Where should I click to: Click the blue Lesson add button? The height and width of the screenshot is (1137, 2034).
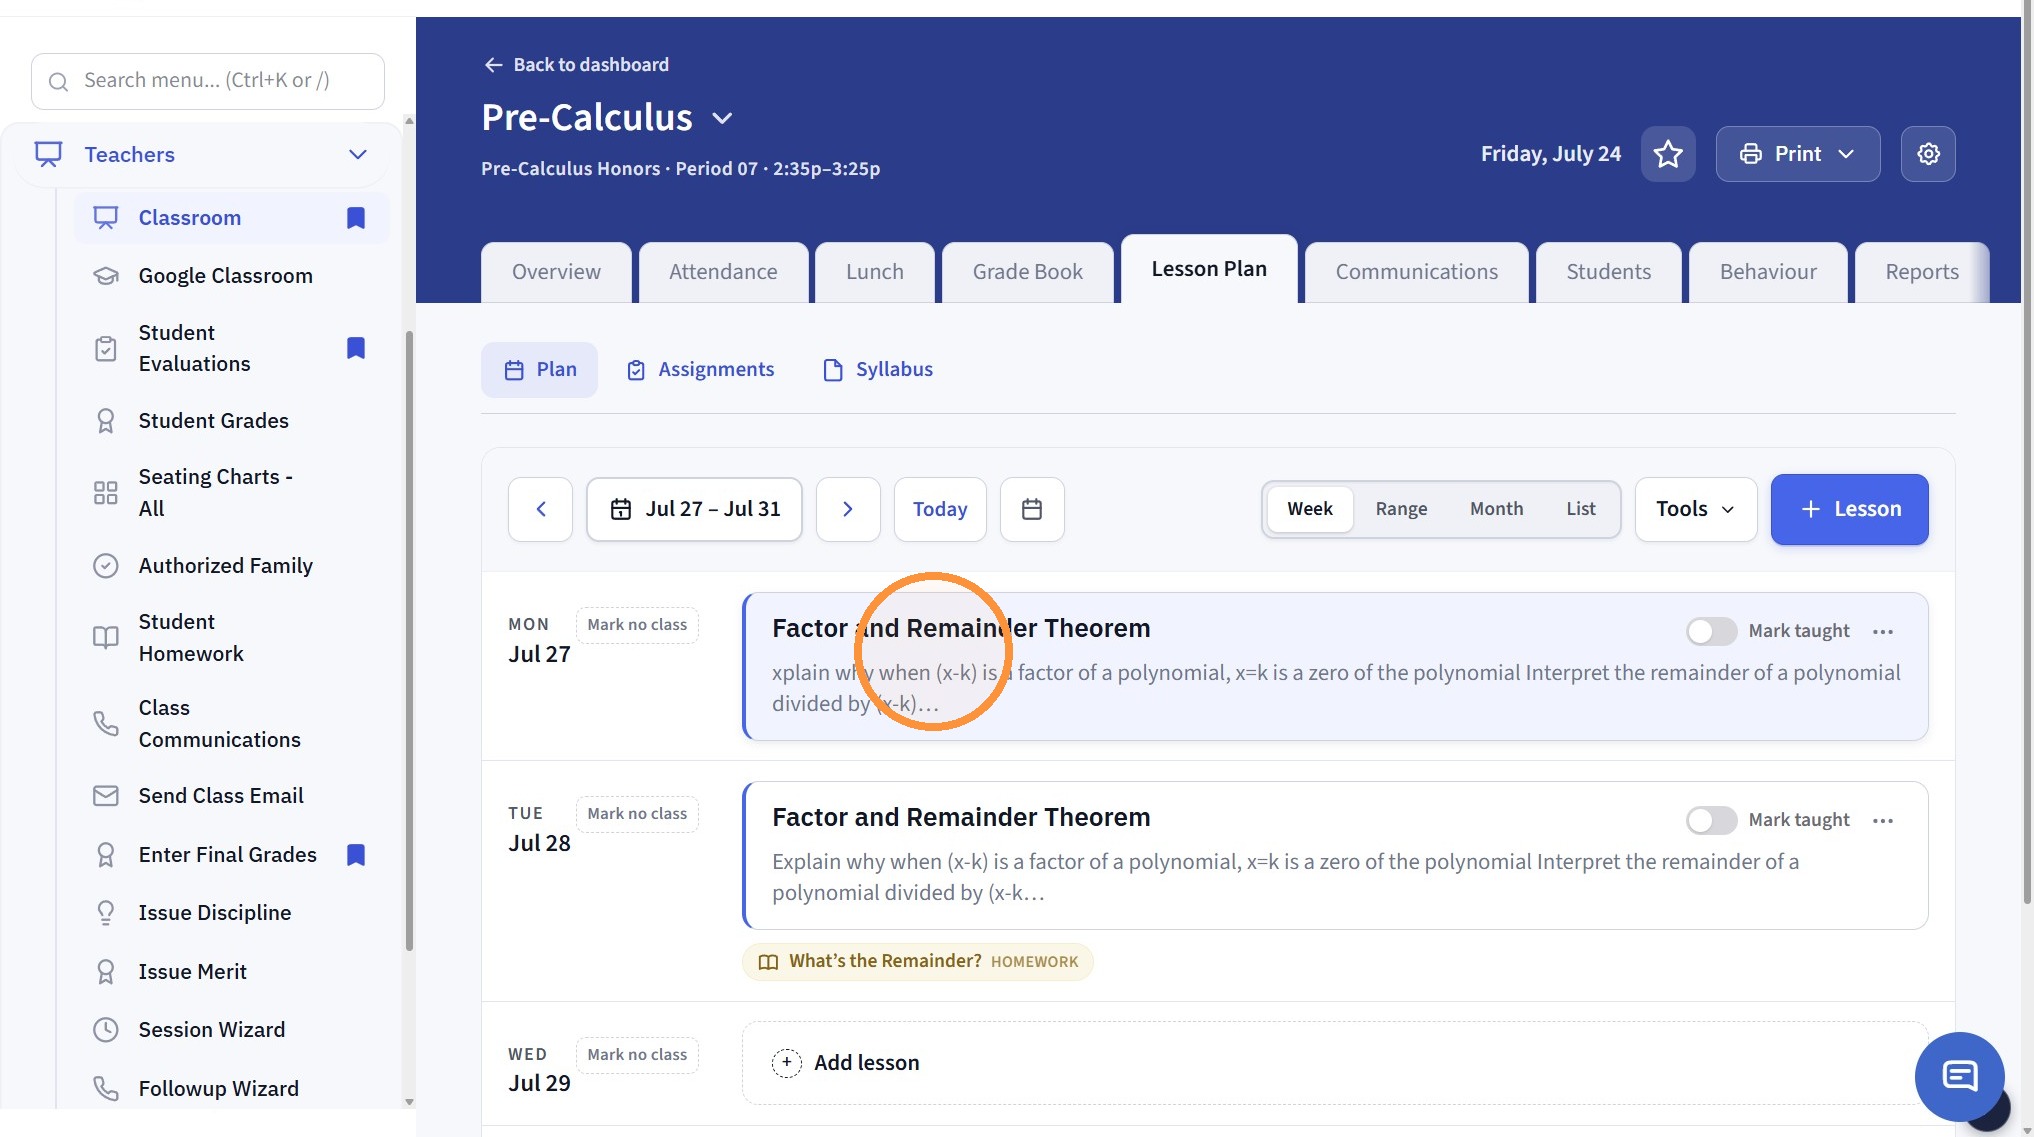1849,510
